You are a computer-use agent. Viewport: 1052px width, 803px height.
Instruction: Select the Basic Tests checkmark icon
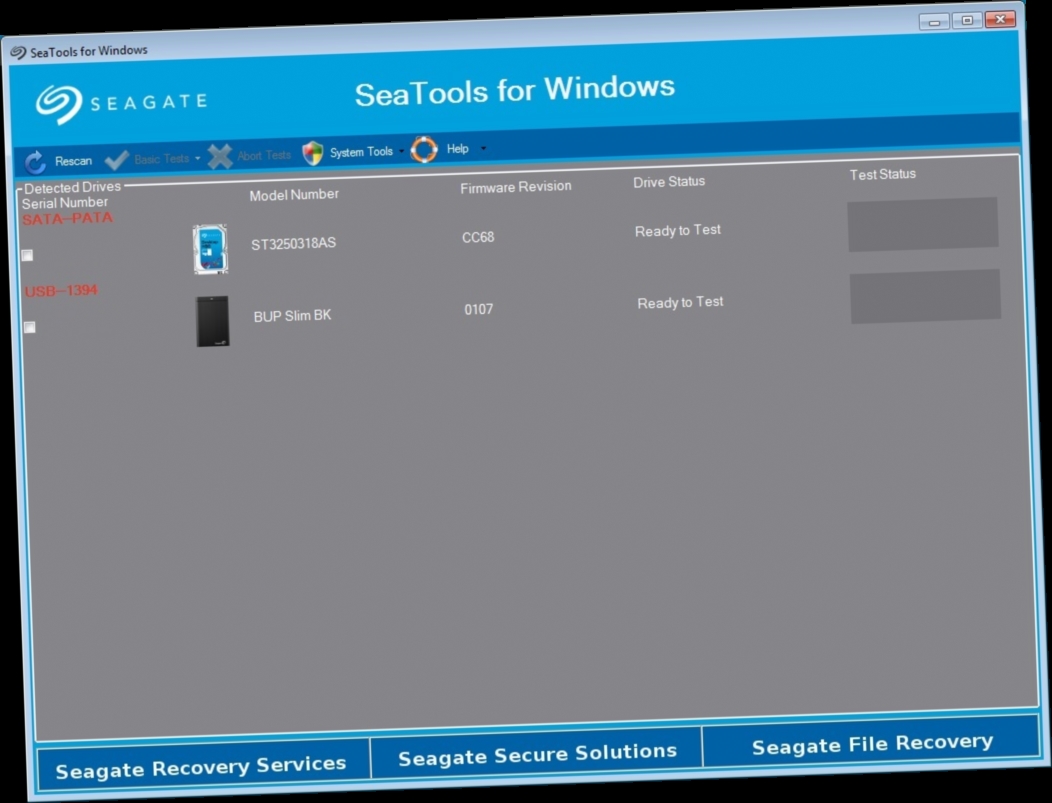click(x=116, y=158)
